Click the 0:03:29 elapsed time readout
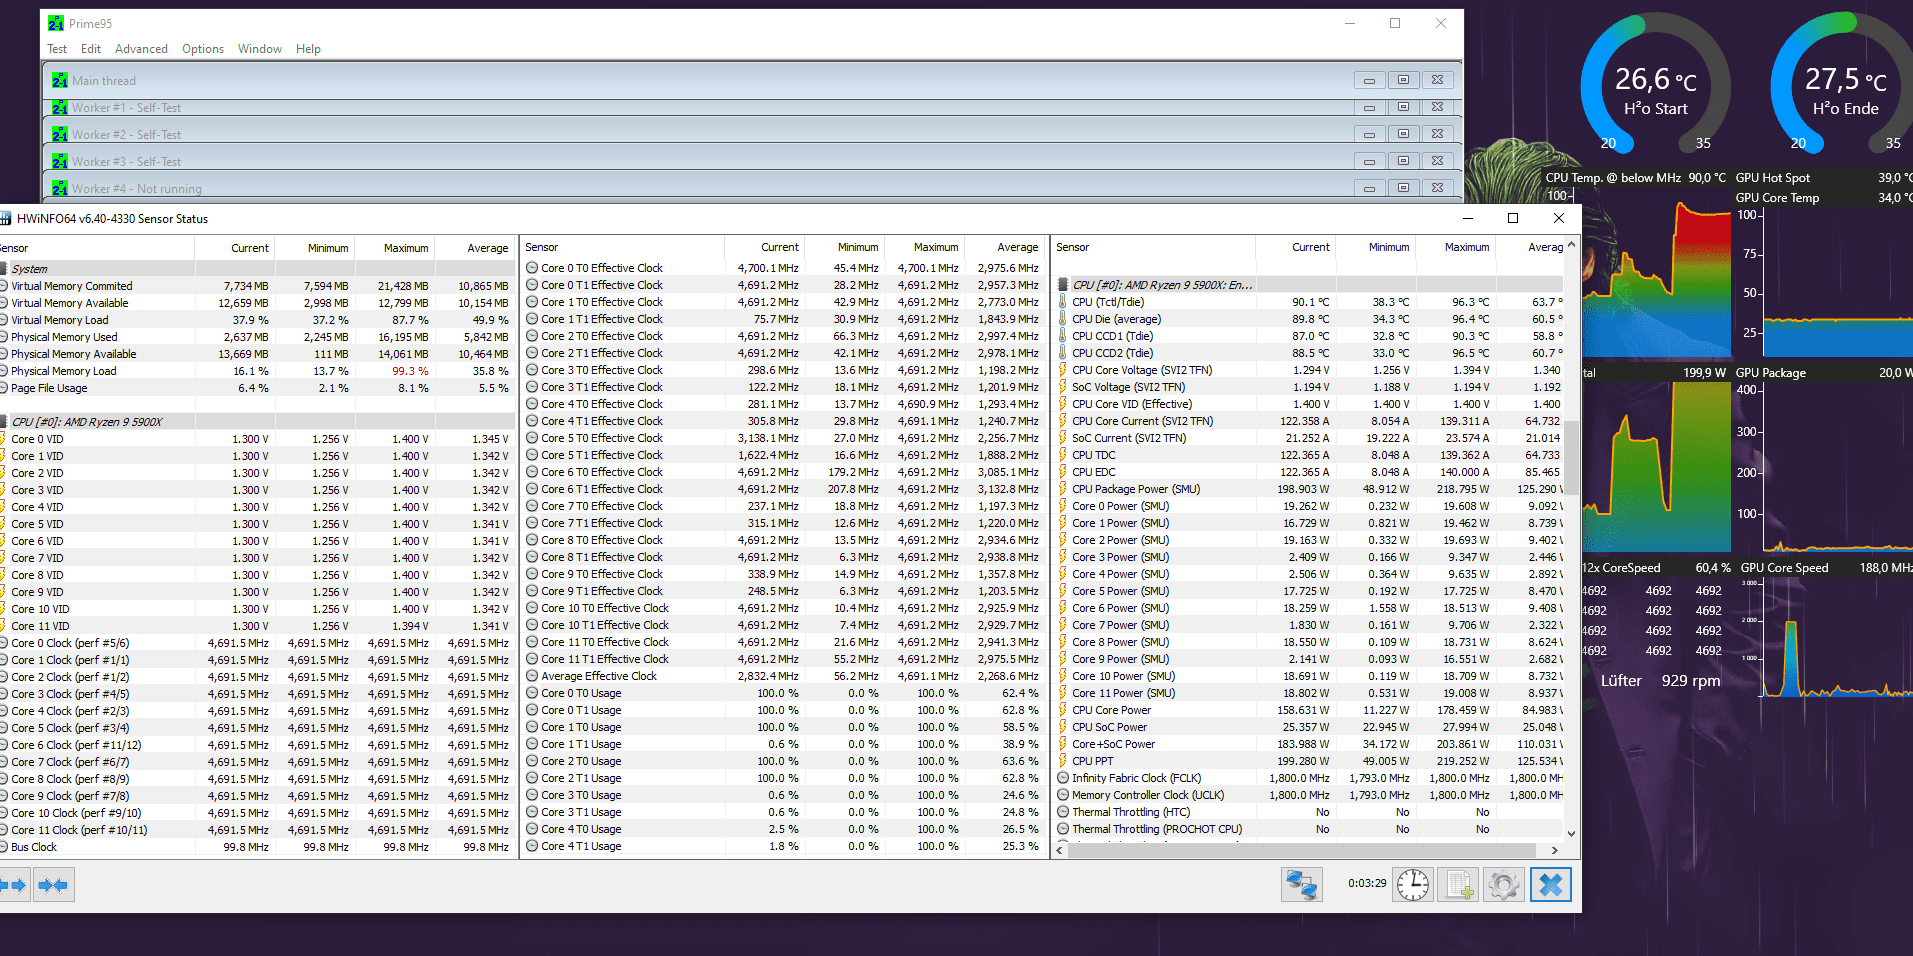Screen dimensions: 1913x956 pyautogui.click(x=1367, y=884)
